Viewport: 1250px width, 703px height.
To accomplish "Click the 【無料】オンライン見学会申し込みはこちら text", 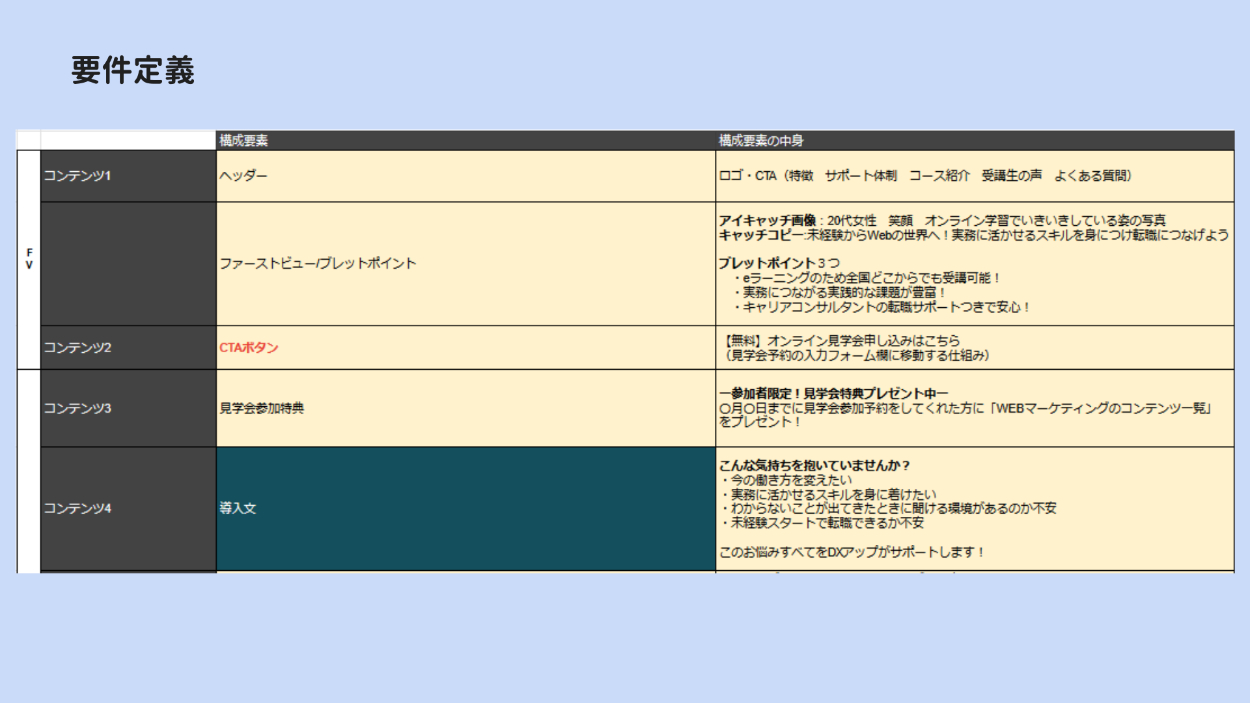I will (839, 341).
